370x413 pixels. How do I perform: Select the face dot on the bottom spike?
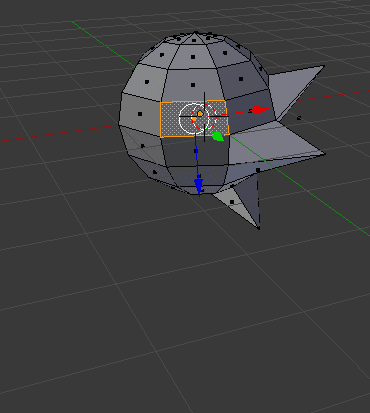(x=232, y=202)
